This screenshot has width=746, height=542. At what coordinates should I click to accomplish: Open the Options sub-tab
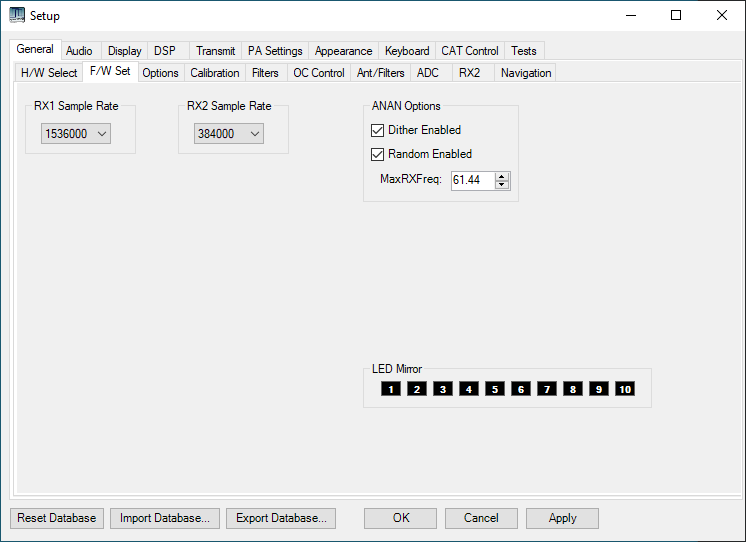(160, 73)
